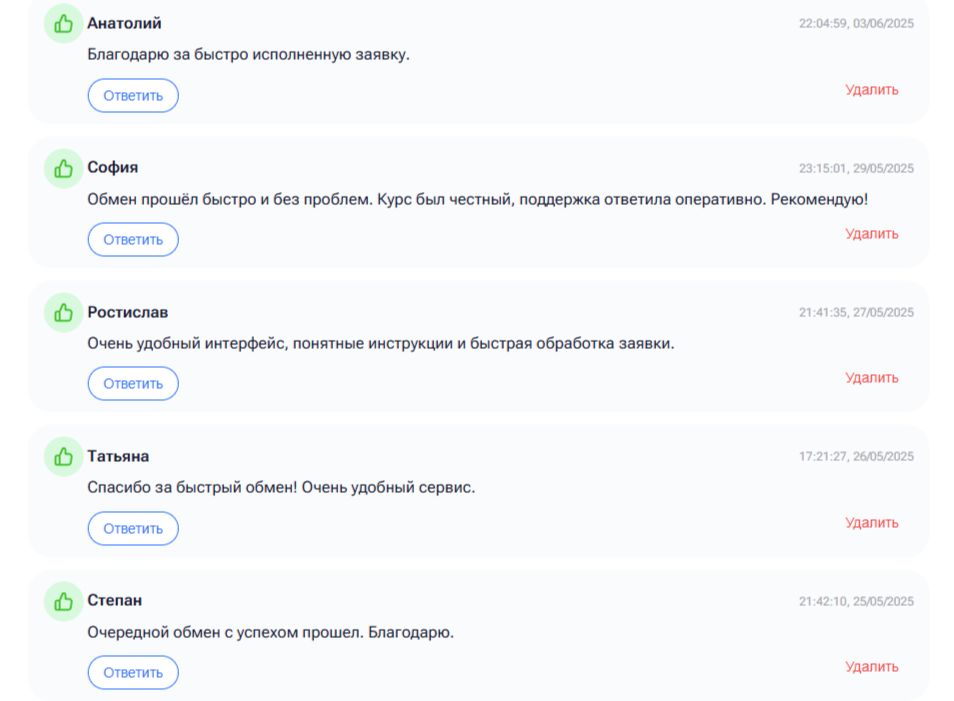This screenshot has height=701, width=954.
Task: Click the reviewer name София
Action: pos(112,167)
